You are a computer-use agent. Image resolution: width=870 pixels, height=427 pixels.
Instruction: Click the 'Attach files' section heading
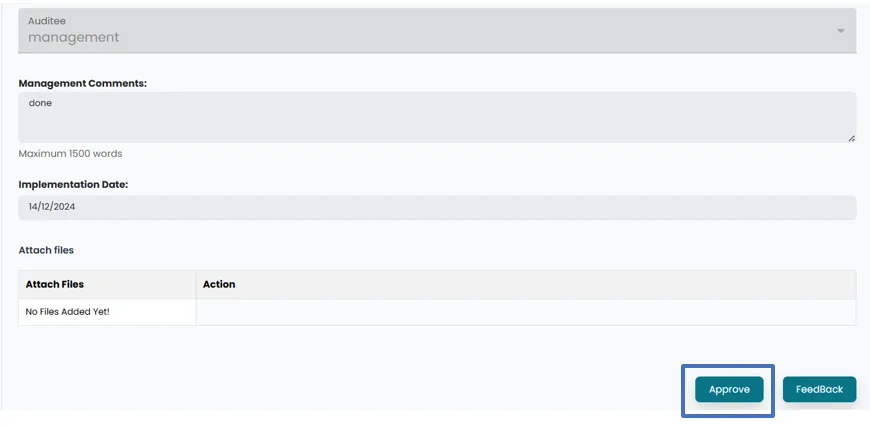pos(46,250)
